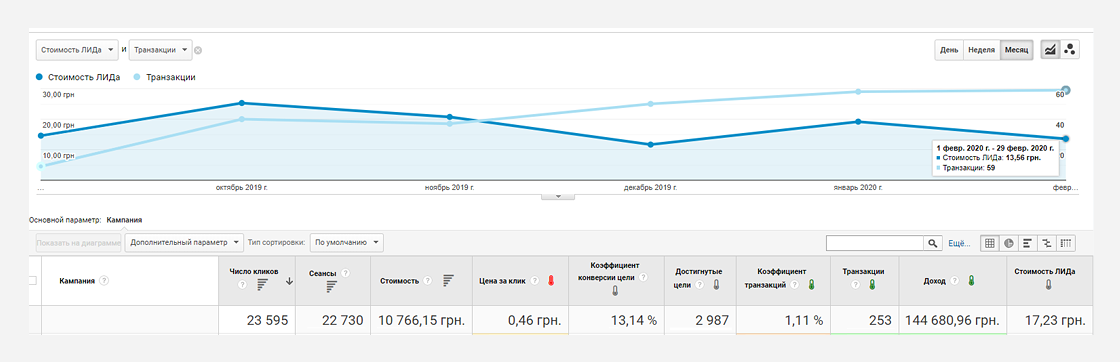Screen dimensions: 1120x362
Task: Open help for the Кампания column
Action: tap(104, 281)
